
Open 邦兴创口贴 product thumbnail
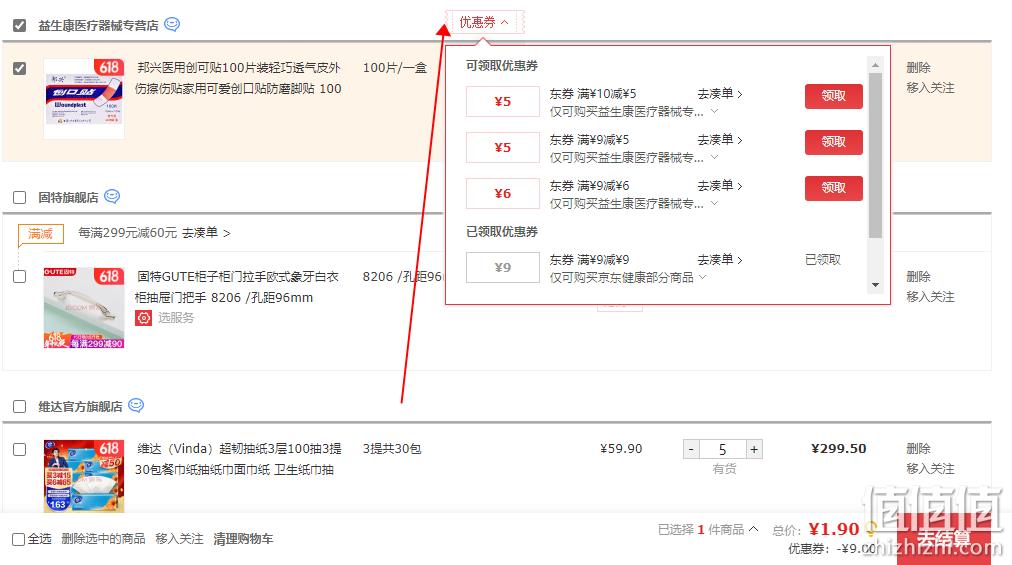[x=84, y=98]
